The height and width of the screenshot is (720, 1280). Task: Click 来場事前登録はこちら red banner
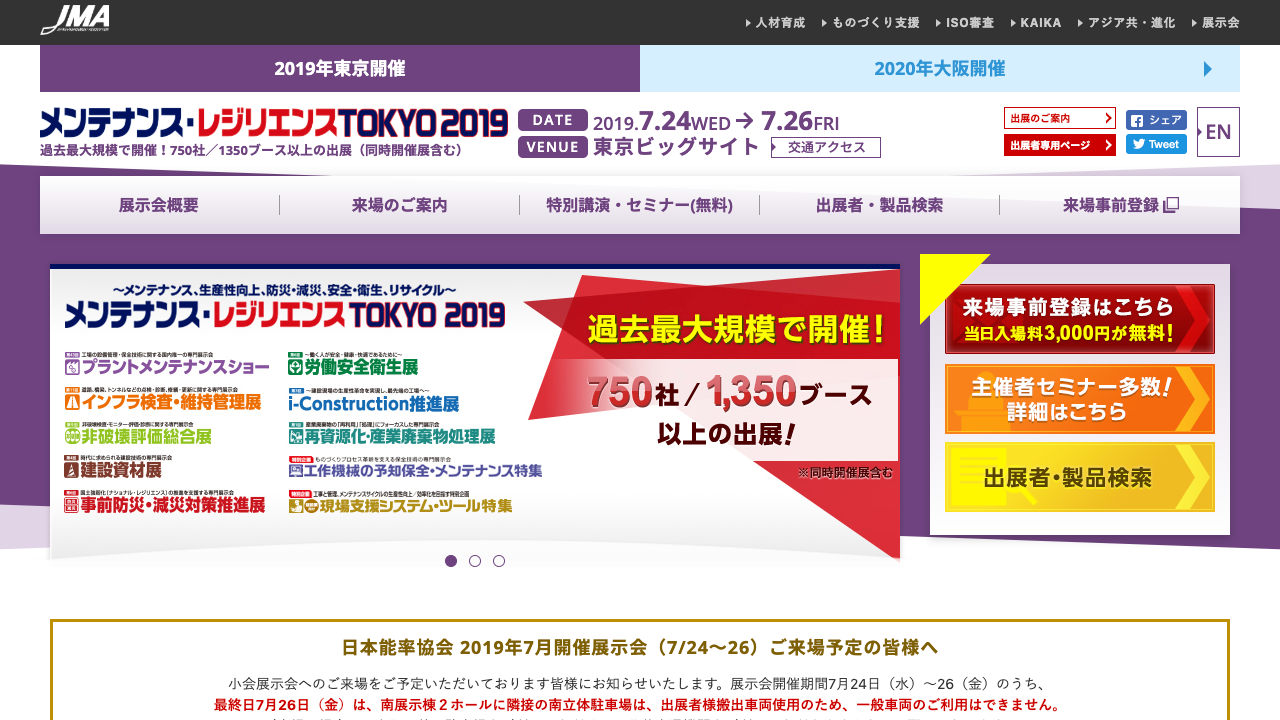pos(1080,319)
